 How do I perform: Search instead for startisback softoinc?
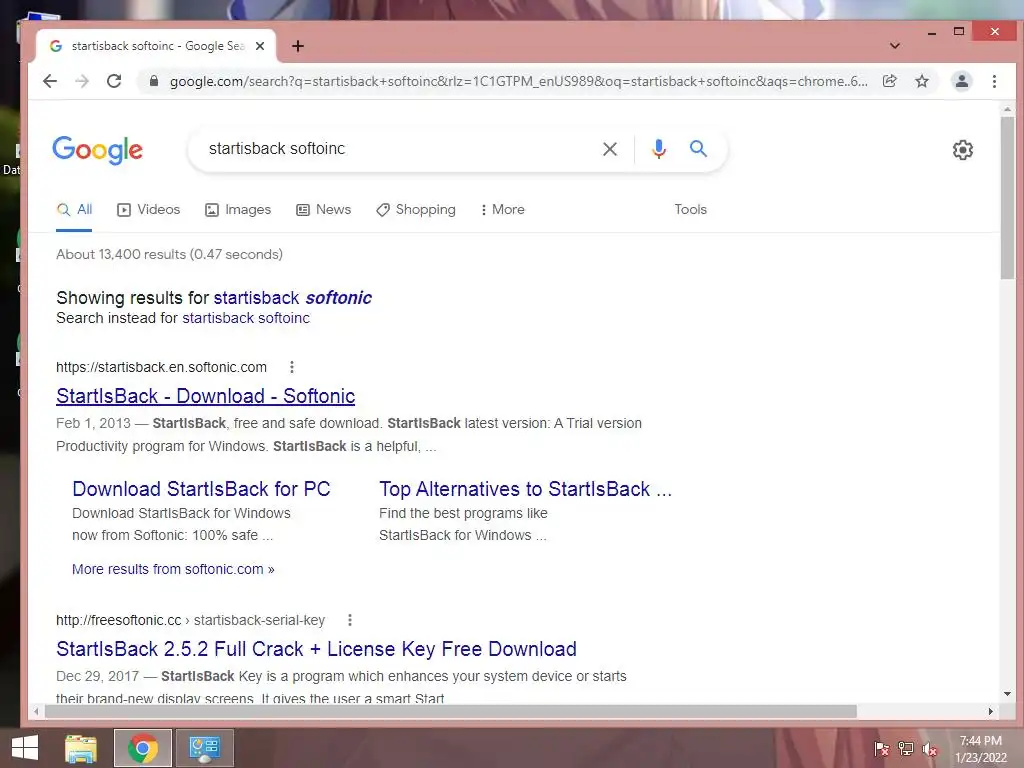click(246, 318)
